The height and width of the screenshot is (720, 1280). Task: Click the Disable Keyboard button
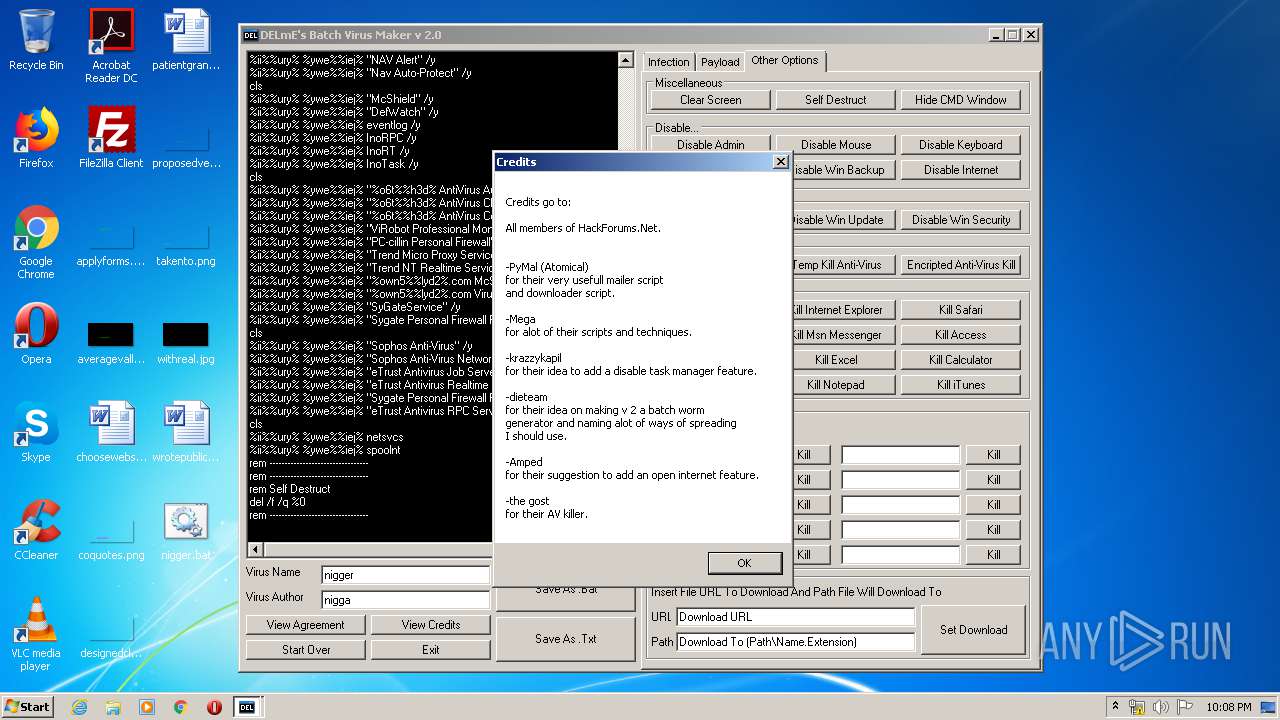[x=960, y=145]
